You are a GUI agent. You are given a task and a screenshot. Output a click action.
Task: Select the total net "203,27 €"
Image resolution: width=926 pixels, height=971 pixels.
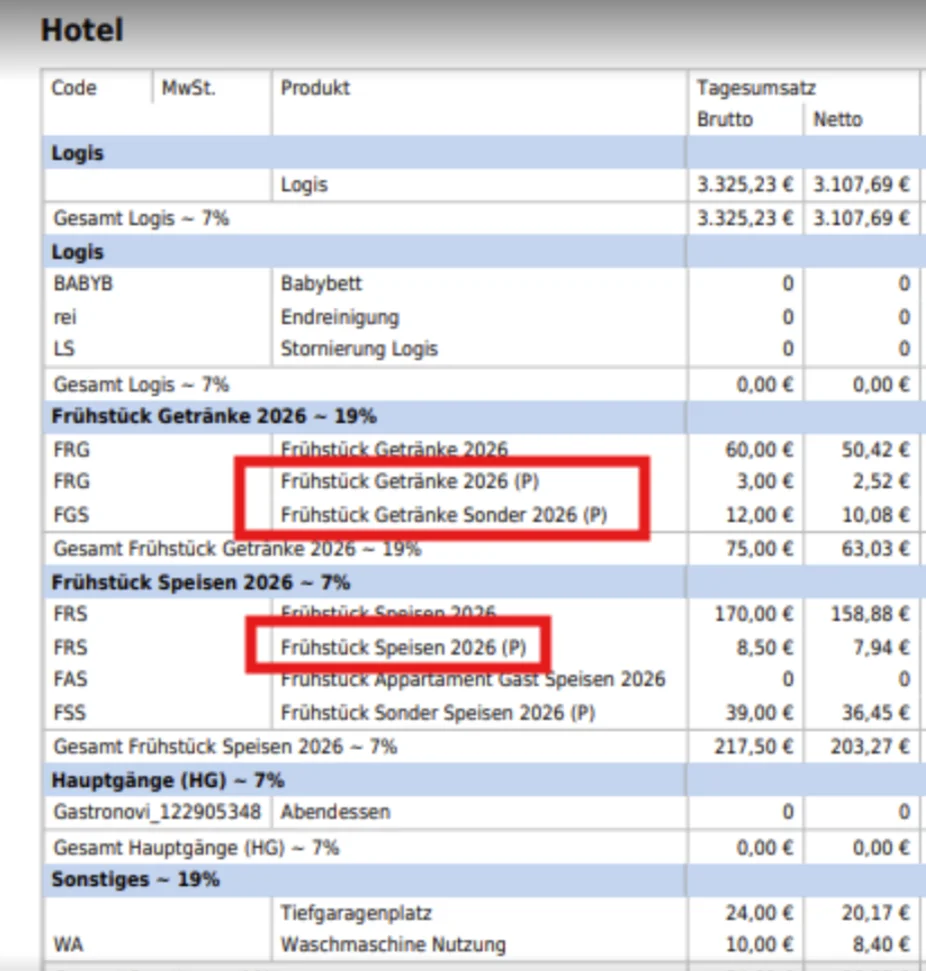[x=870, y=746]
